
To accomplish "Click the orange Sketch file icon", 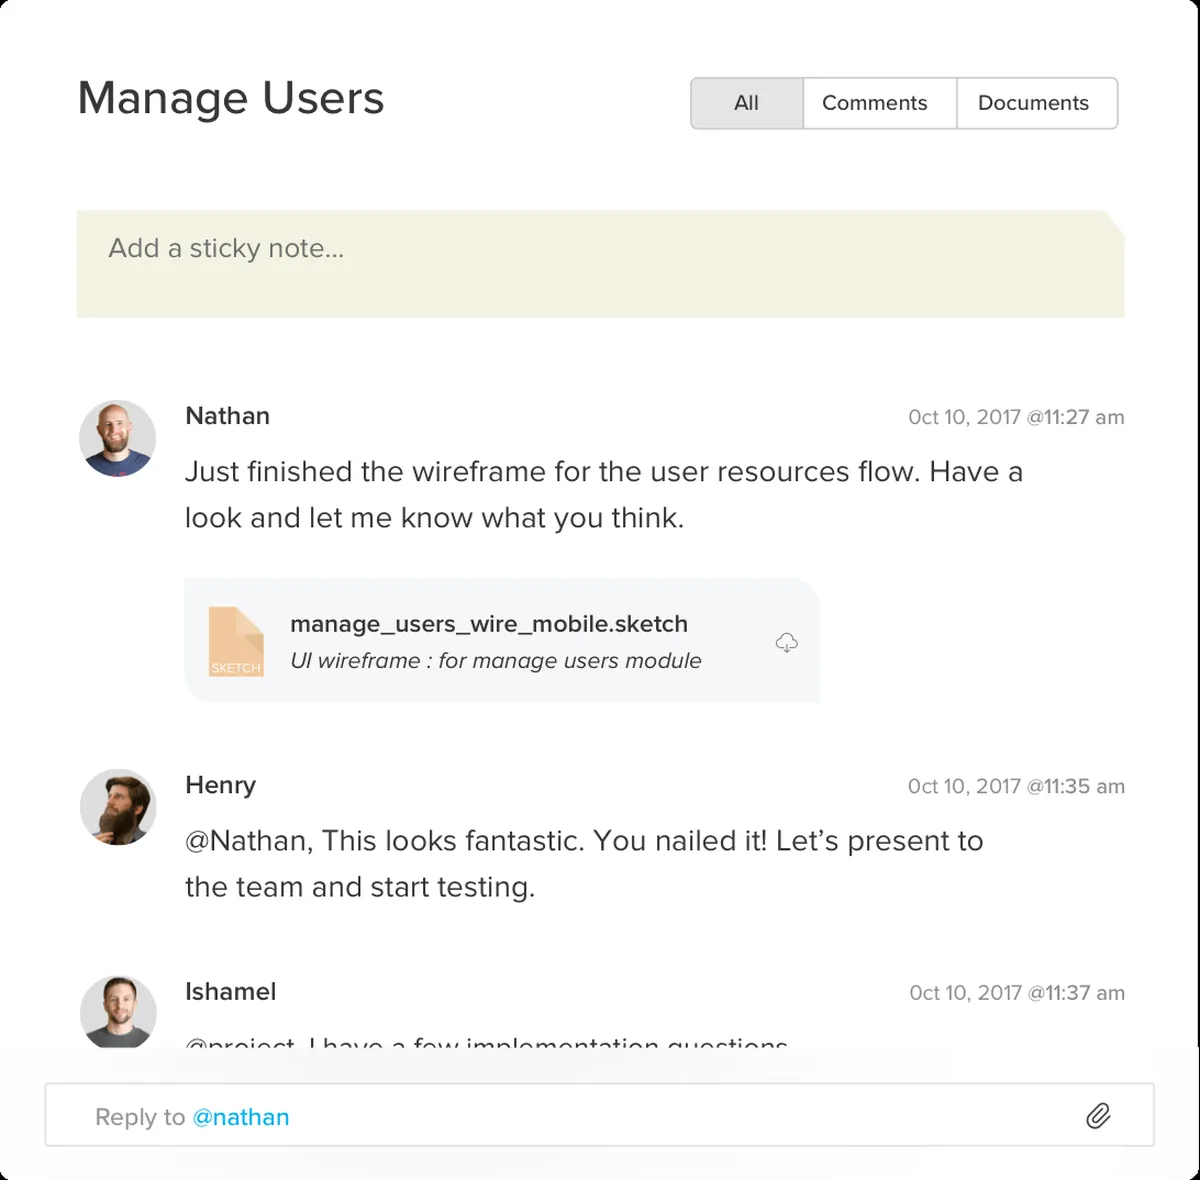I will 236,642.
